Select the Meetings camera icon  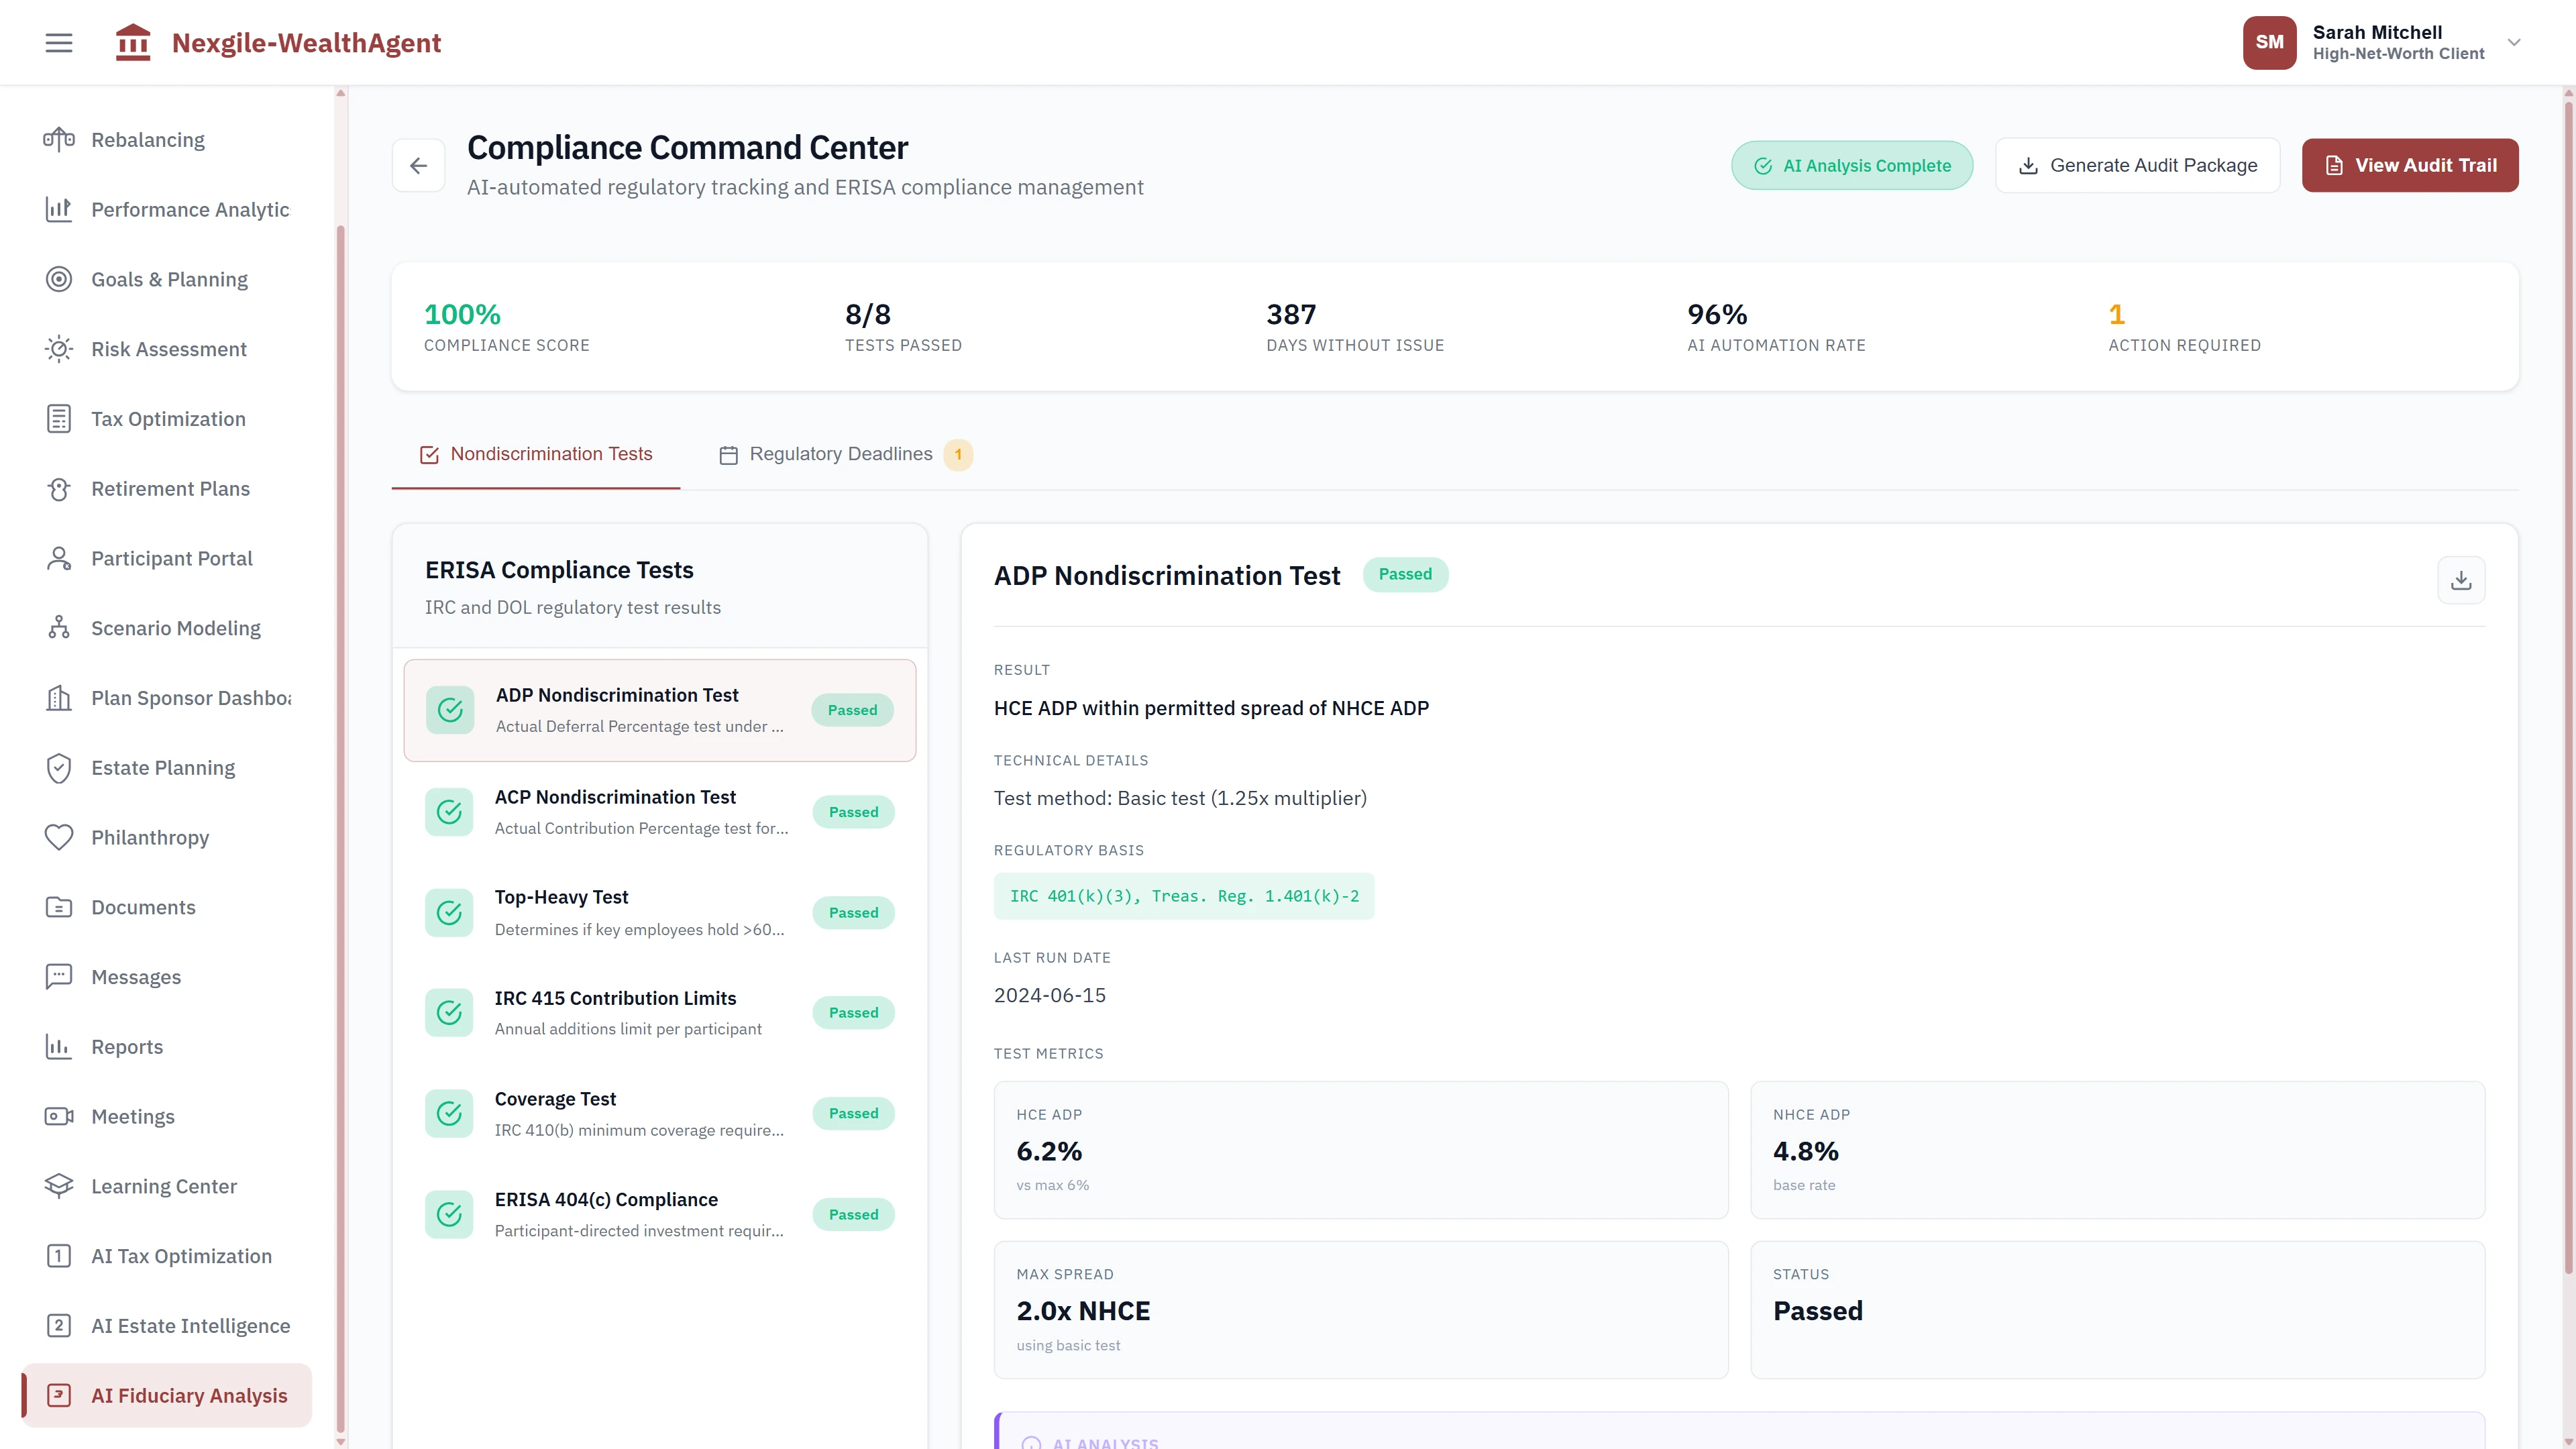pyautogui.click(x=59, y=1116)
